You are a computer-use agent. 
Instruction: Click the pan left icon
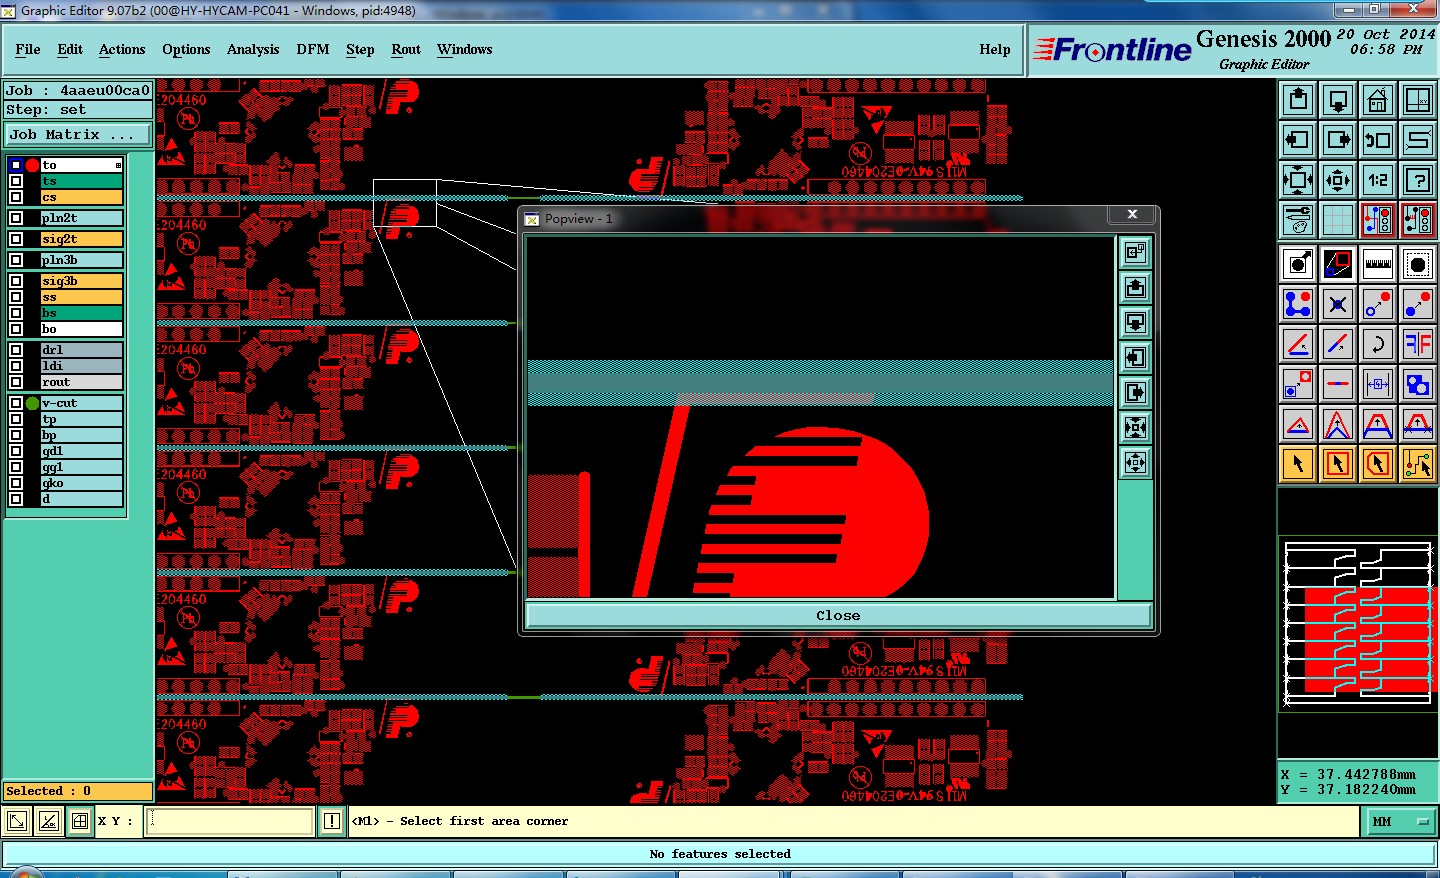point(1298,140)
